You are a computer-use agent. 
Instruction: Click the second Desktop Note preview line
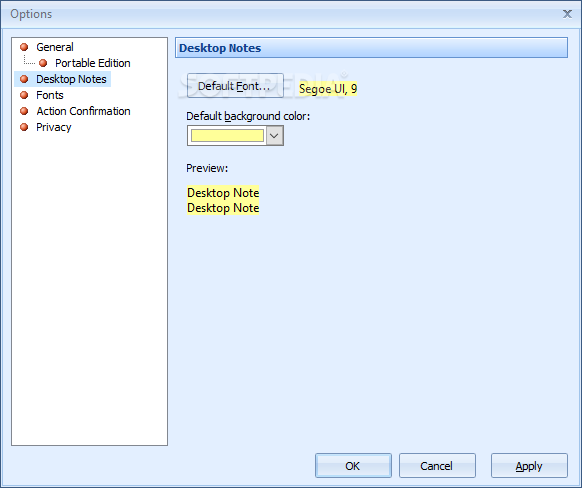pos(223,208)
